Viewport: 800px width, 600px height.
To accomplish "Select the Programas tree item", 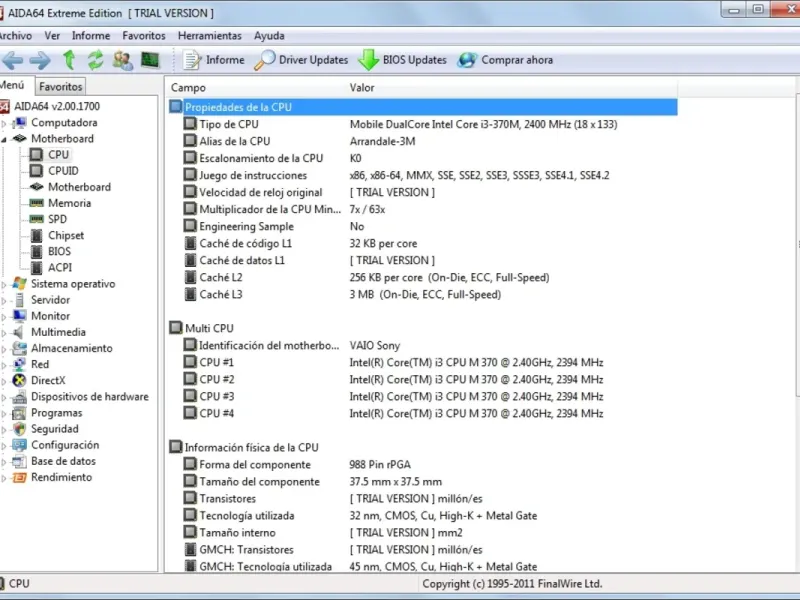I will click(57, 413).
